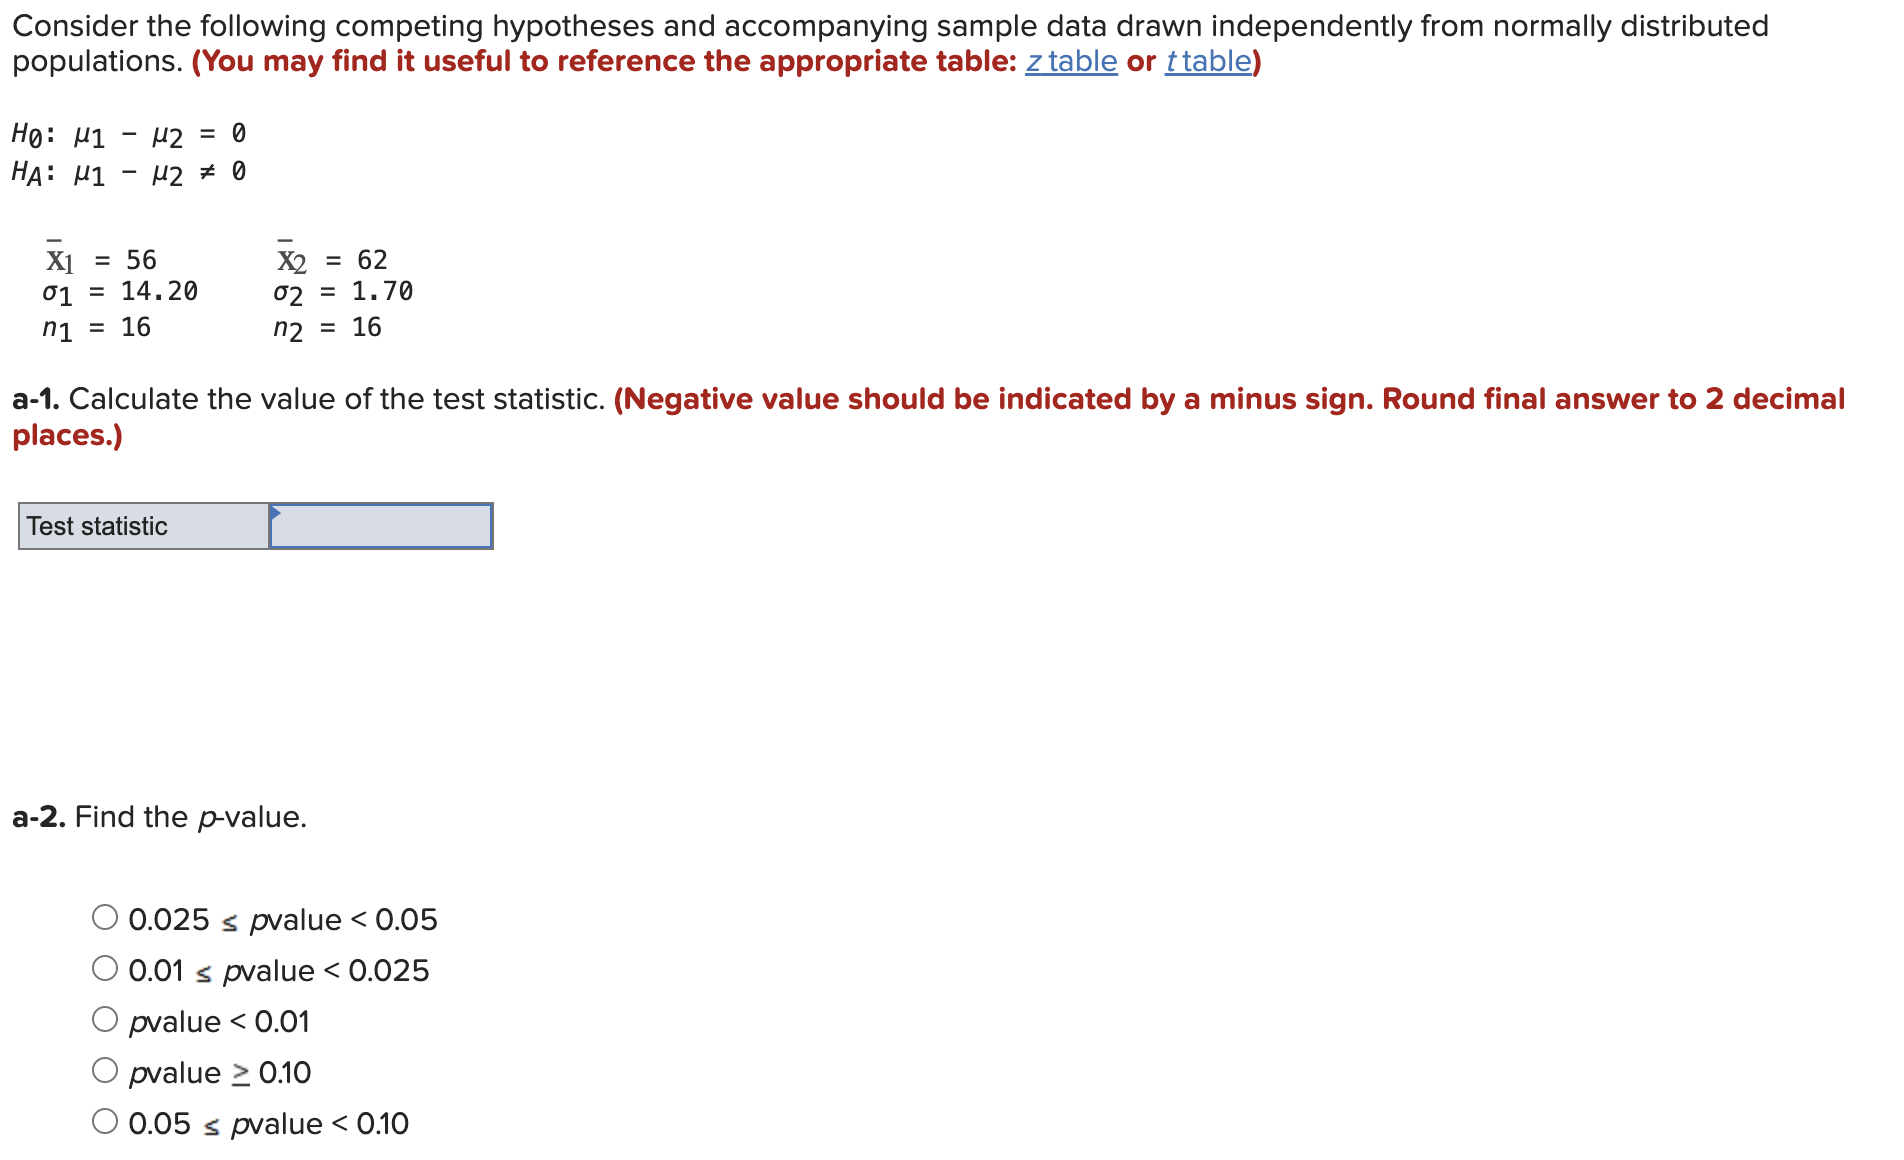Viewport: 1904px width, 1160px height.
Task: Open the z table link
Action: tap(1069, 61)
